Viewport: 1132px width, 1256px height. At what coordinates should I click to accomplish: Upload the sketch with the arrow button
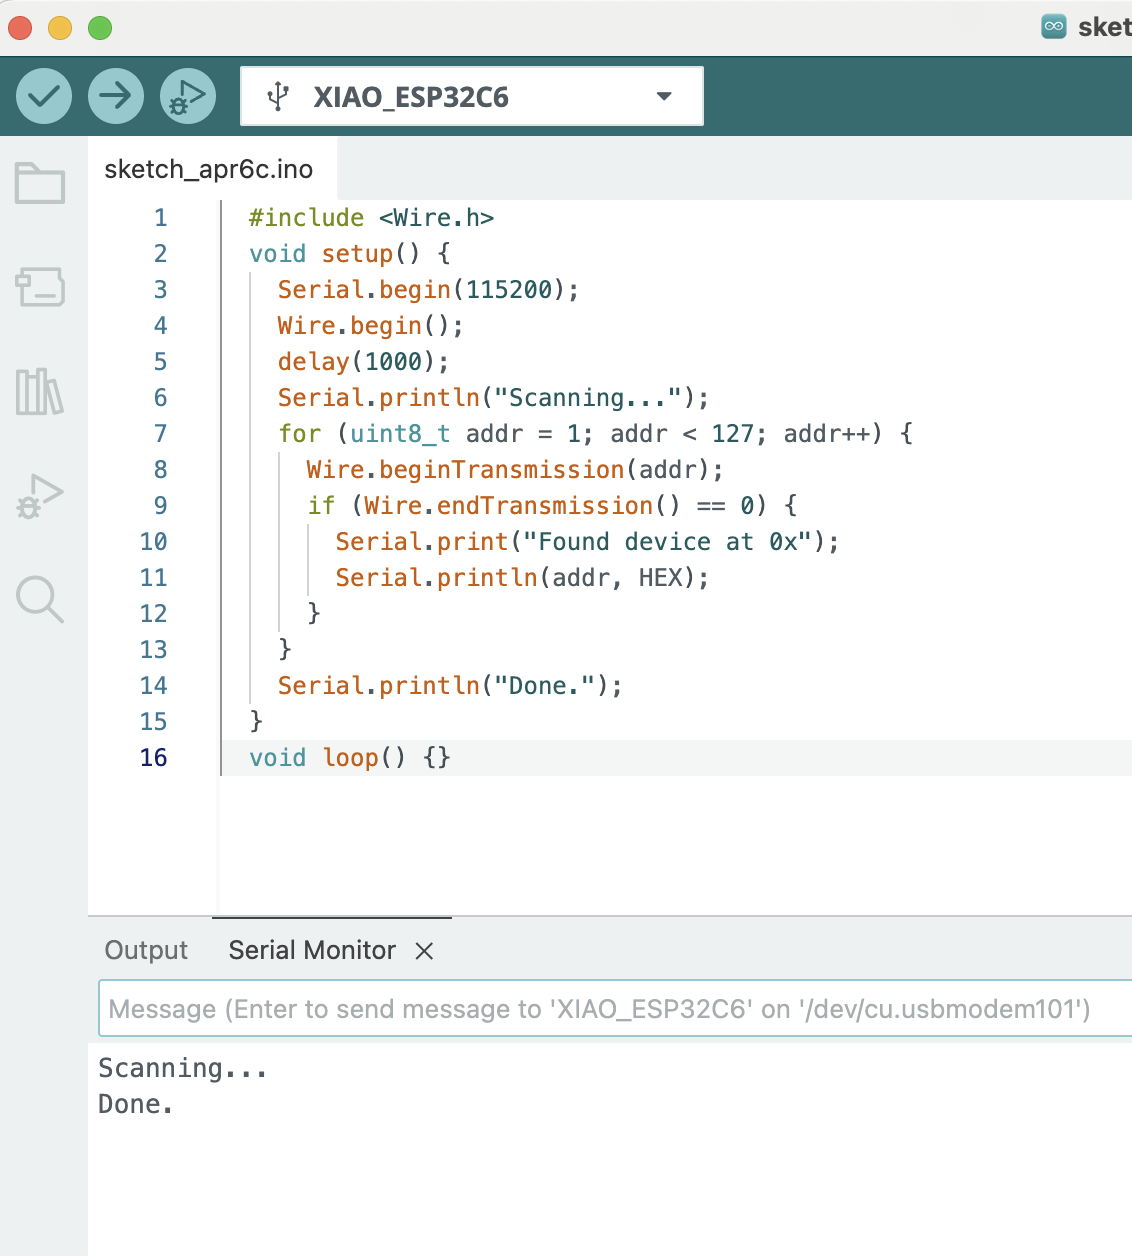point(116,96)
